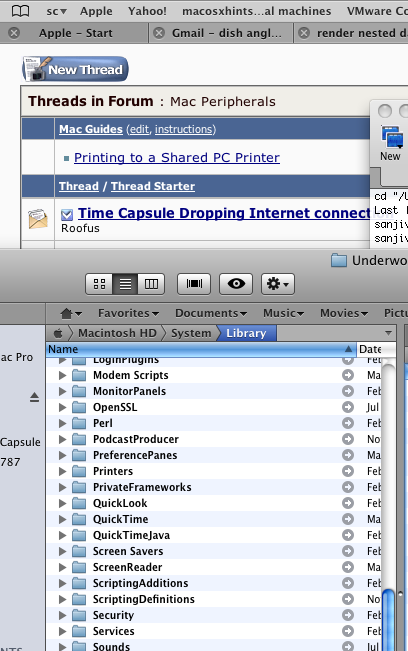408x651 pixels.
Task: Close the Gmail tab
Action: [x=159, y=33]
